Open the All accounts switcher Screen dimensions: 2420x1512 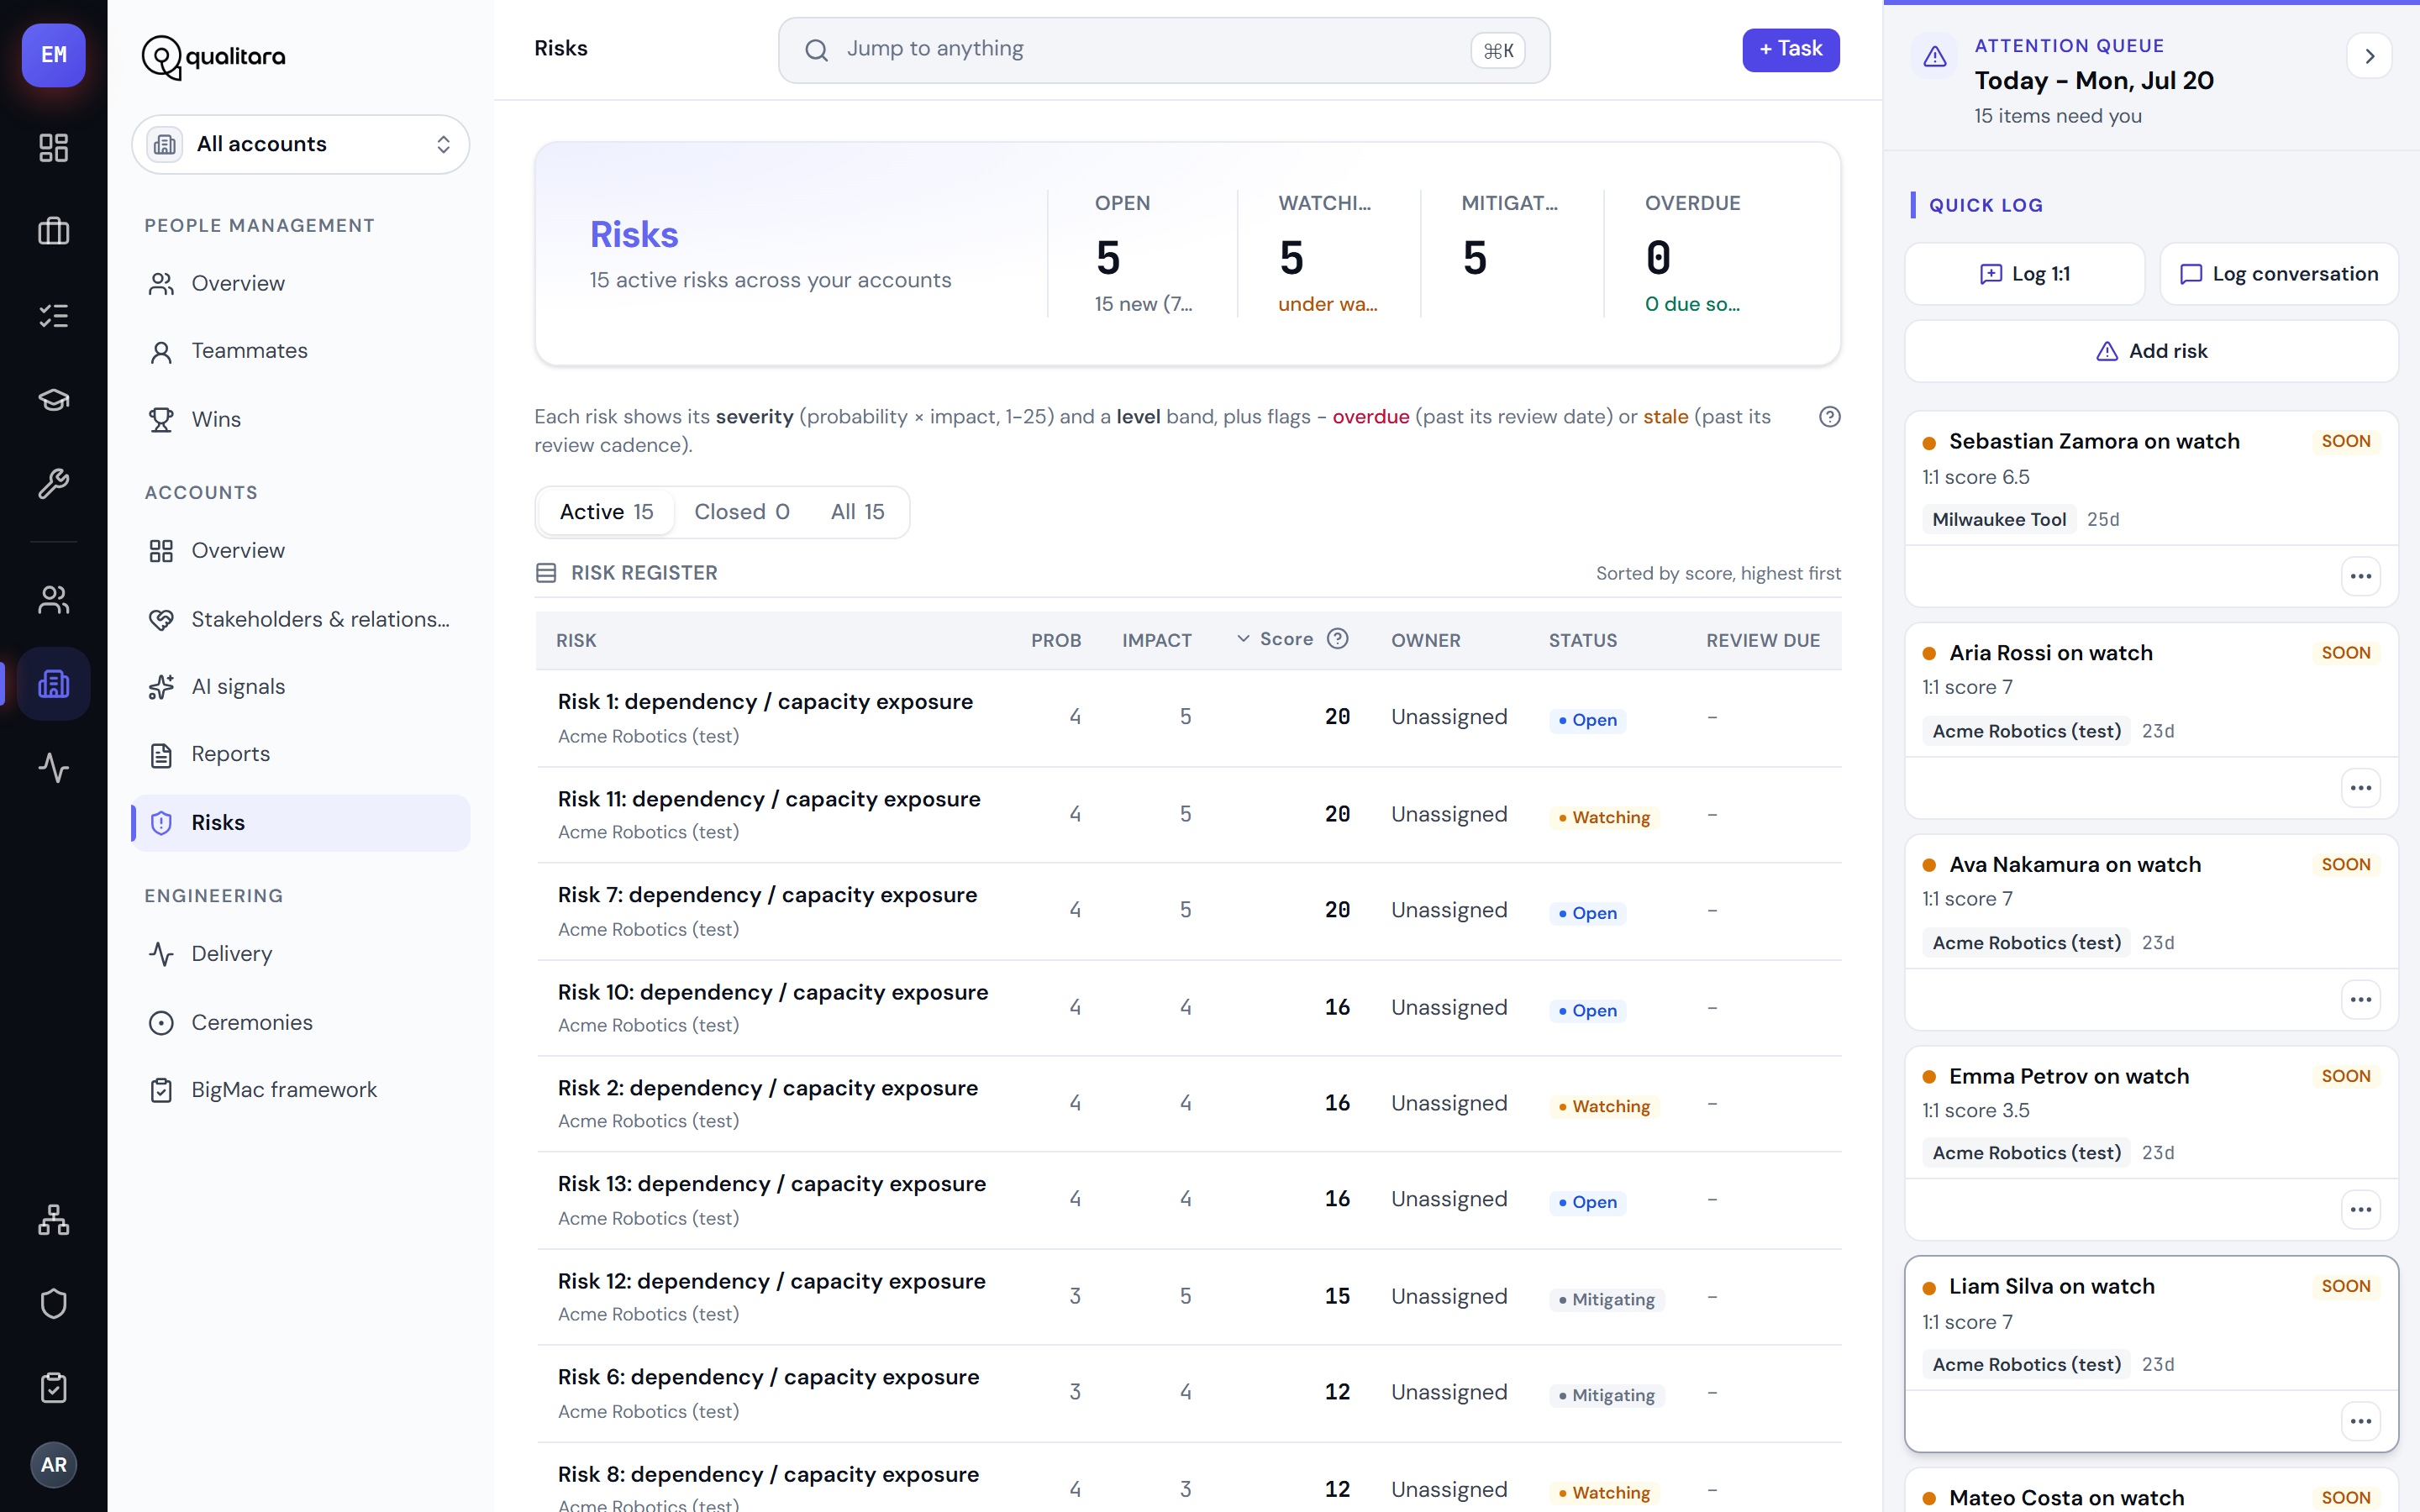coord(301,144)
